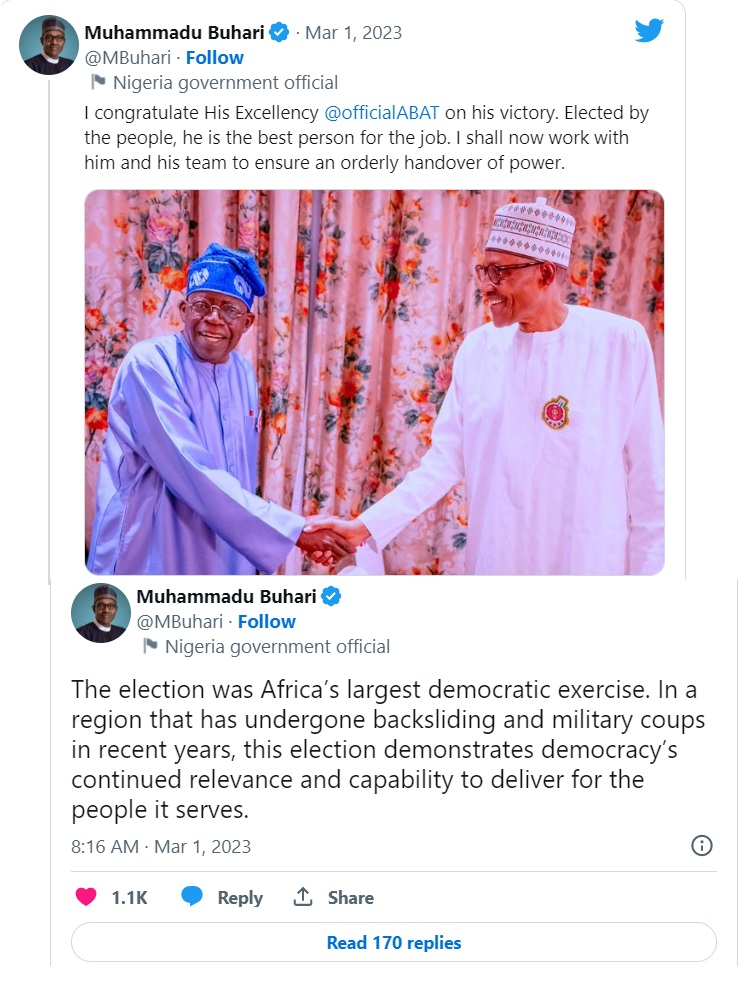Click the Mar 1, 2023 date in top header
The width and height of the screenshot is (745, 1001).
click(x=353, y=33)
